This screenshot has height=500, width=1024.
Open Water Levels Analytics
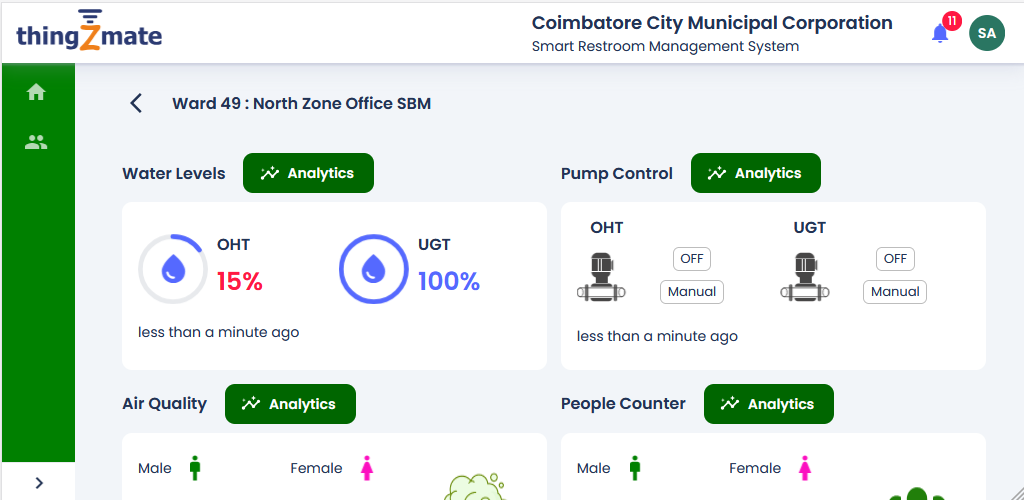point(308,173)
